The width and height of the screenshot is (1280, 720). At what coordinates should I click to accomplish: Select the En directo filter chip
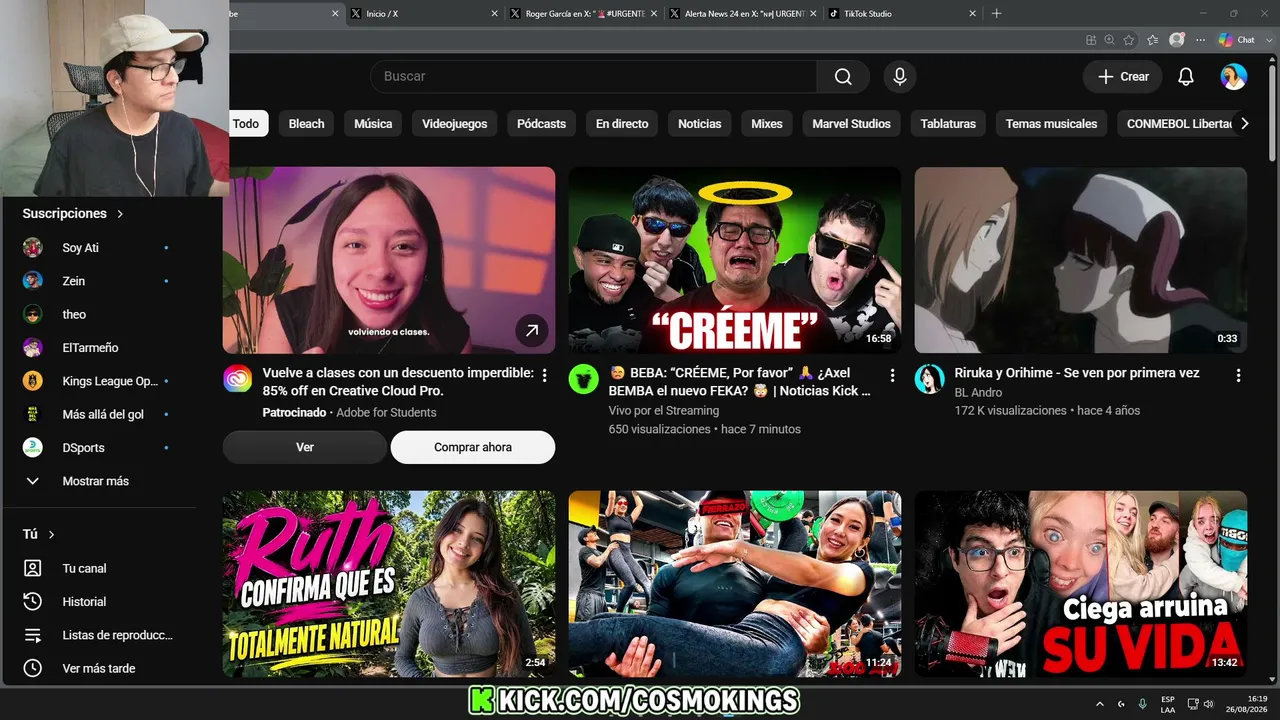point(622,124)
